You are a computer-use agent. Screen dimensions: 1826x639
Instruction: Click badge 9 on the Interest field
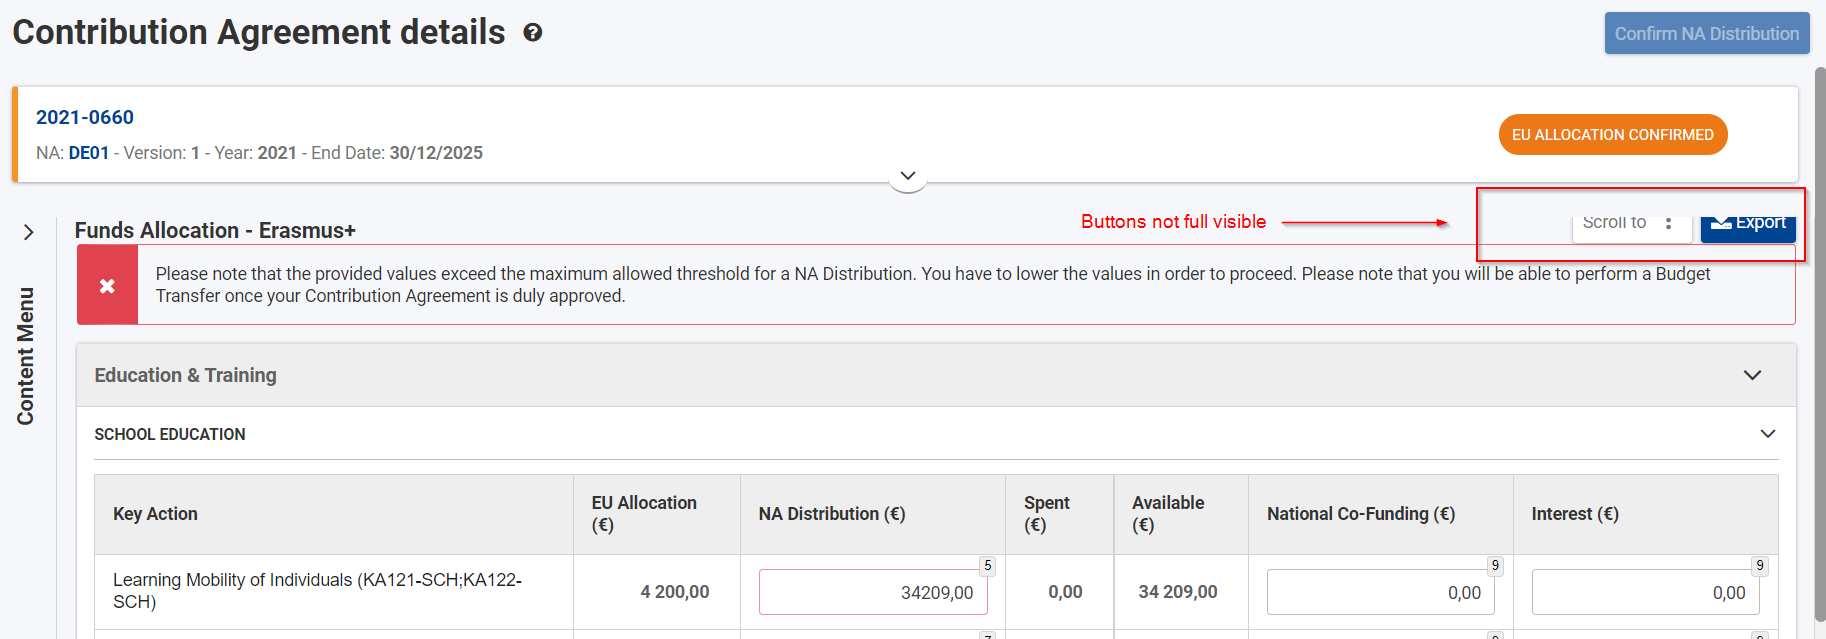point(1760,566)
